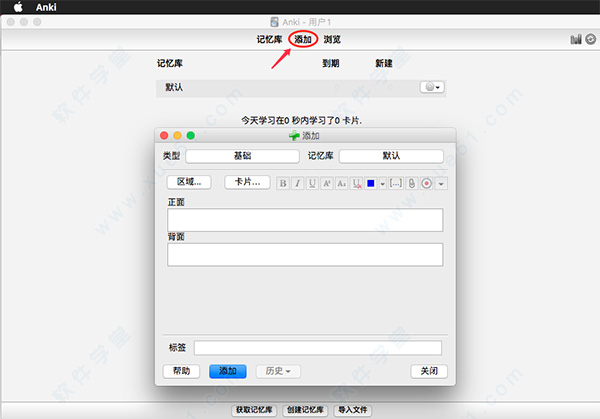Remove text formatting

356,183
